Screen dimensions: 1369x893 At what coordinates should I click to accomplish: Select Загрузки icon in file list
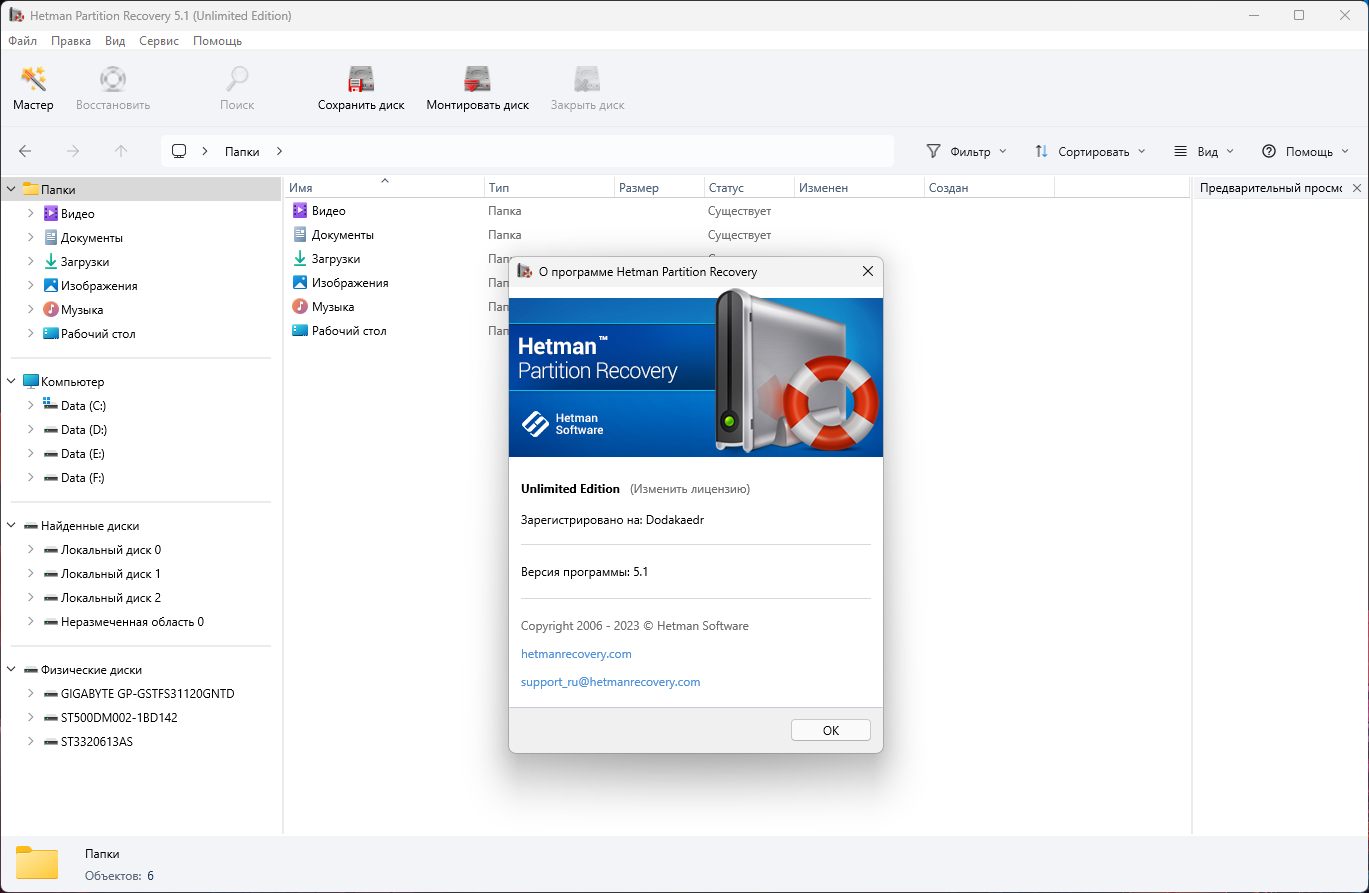coord(300,259)
